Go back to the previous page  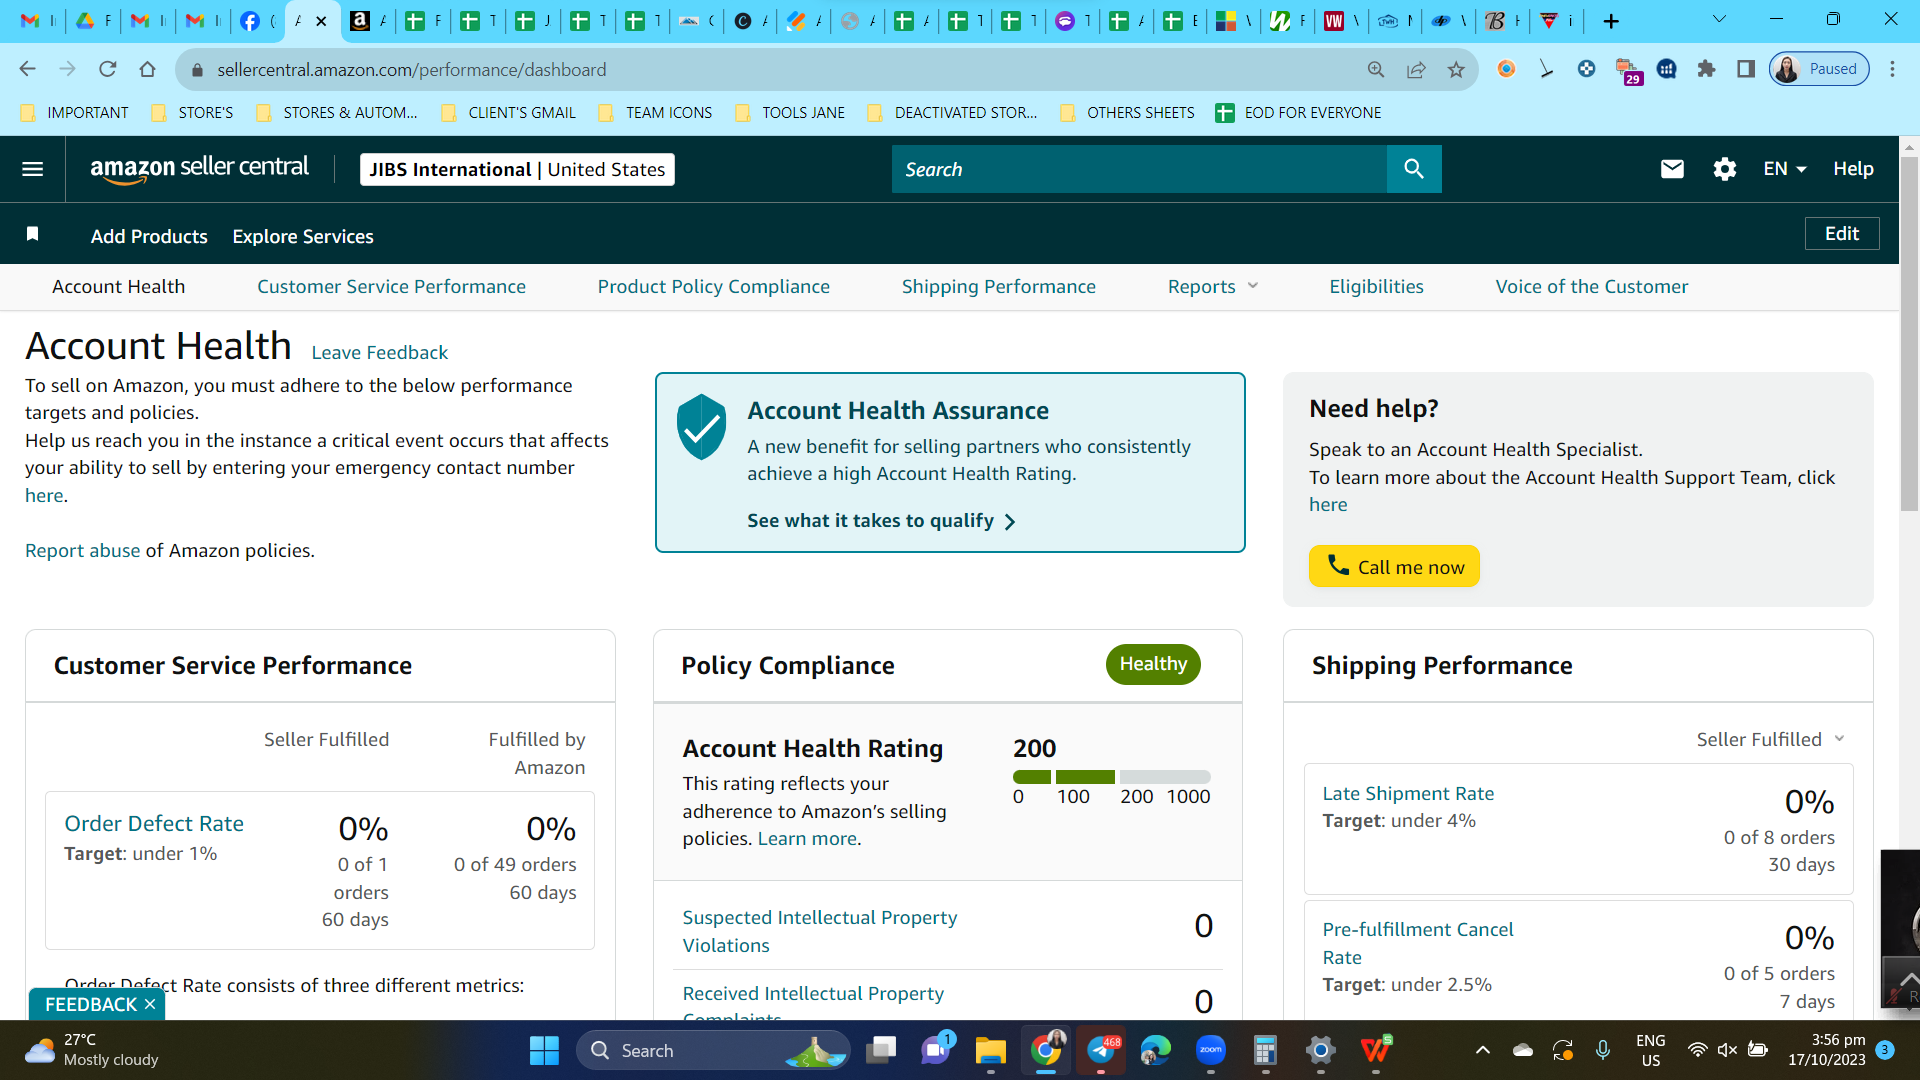click(28, 69)
